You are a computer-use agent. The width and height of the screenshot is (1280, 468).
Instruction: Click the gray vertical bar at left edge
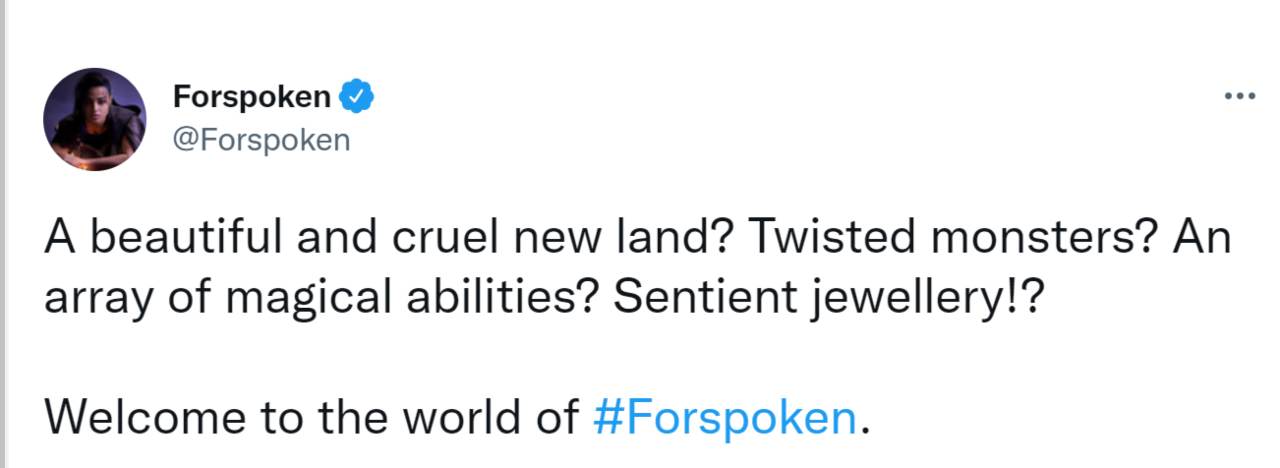(x=3, y=234)
